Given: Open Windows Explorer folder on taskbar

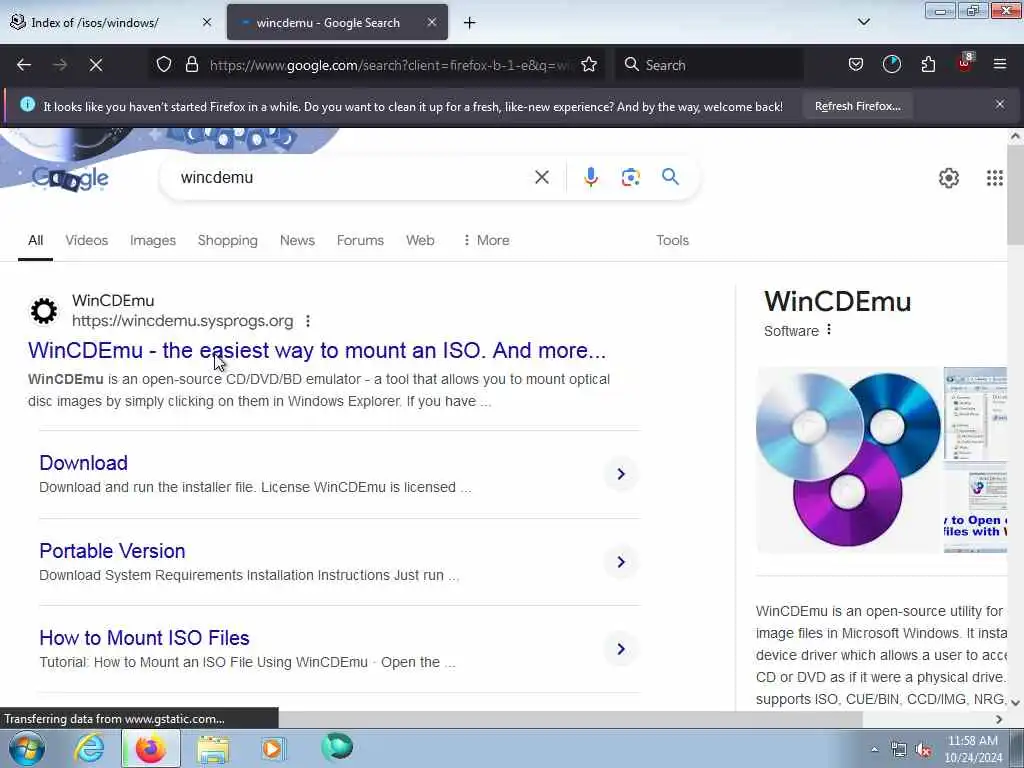Looking at the screenshot, I should tap(213, 750).
